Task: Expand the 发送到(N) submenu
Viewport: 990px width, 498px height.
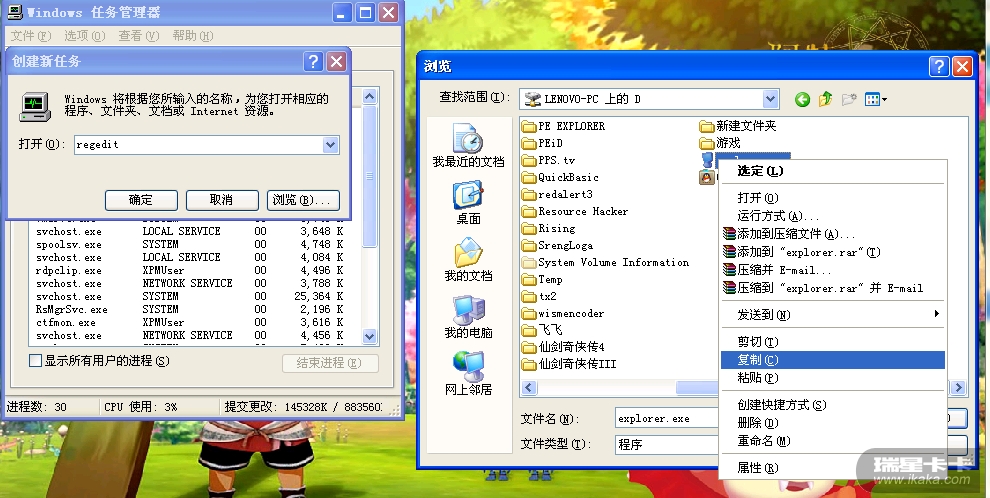Action: 832,314
